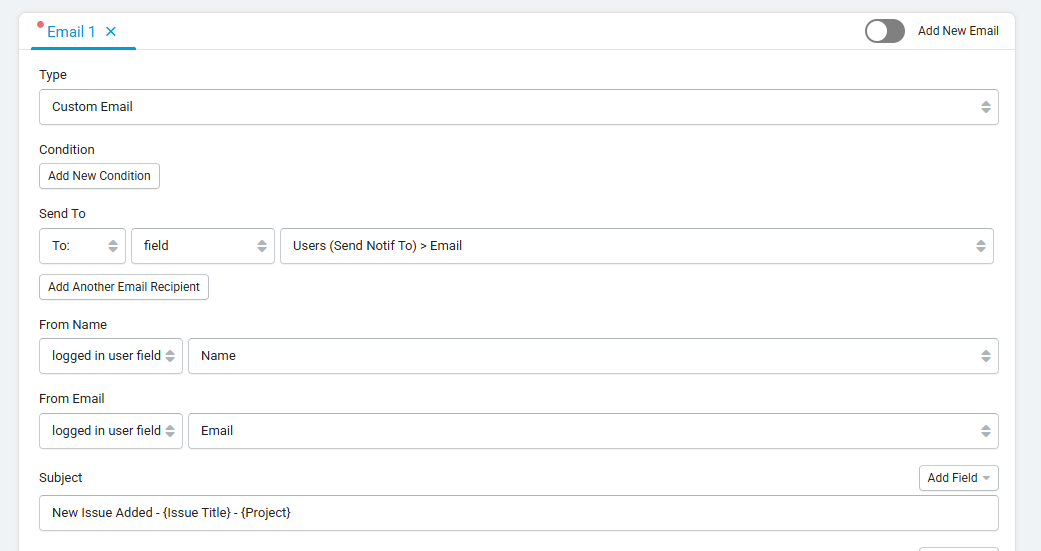
Task: Open the Type dropdown showing Custom Email
Action: (x=519, y=107)
